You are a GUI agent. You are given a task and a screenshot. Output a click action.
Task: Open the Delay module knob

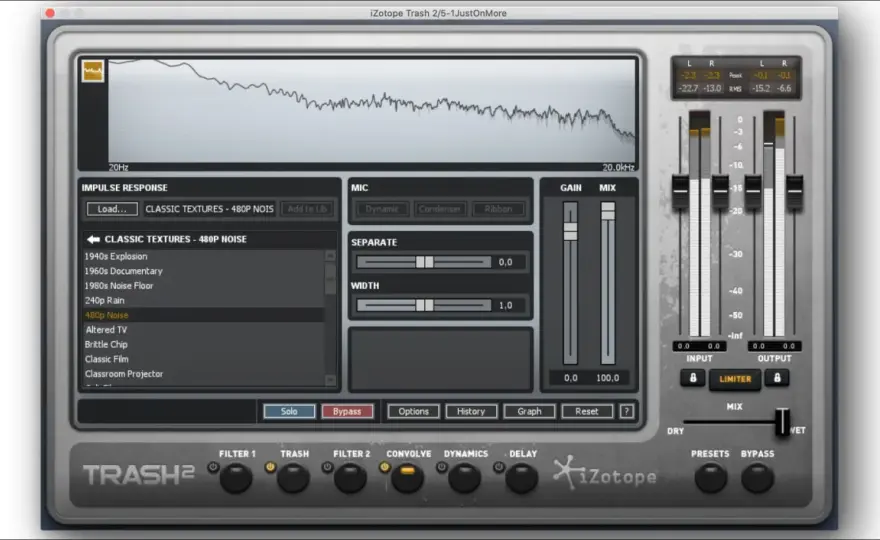pyautogui.click(x=522, y=478)
